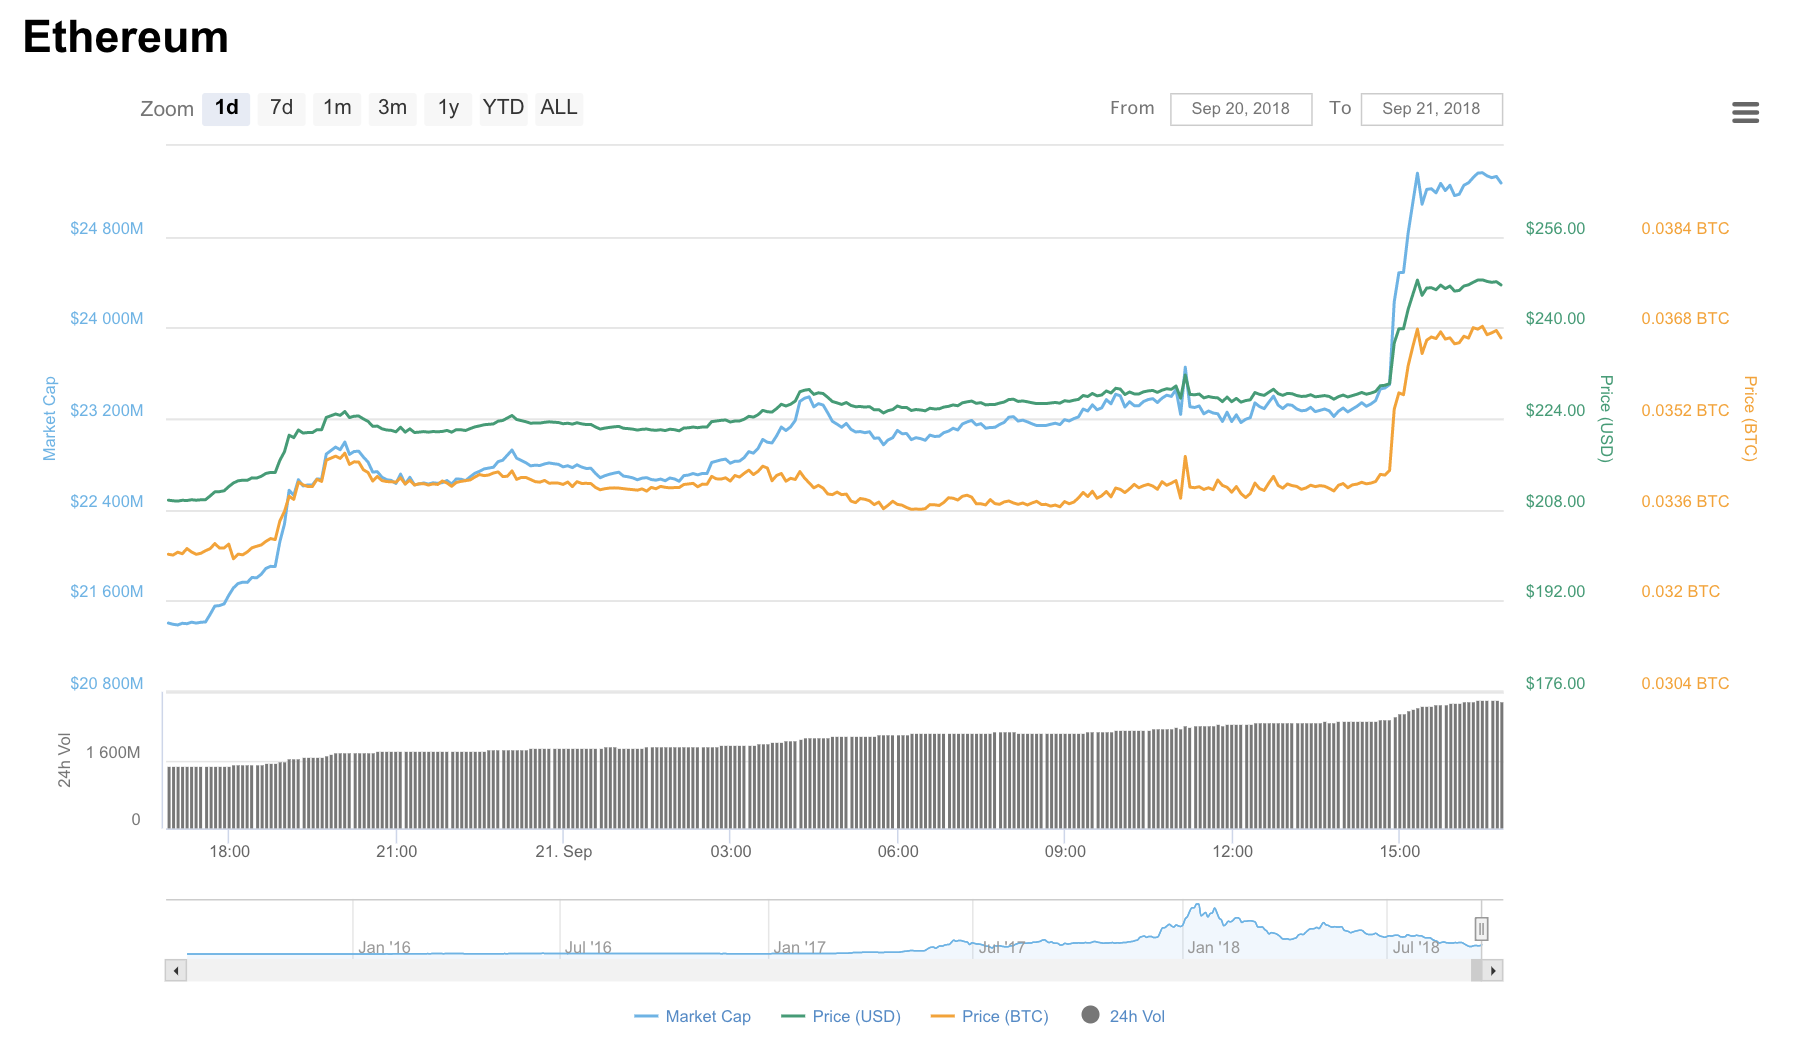This screenshot has width=1798, height=1050.
Task: Click the 03:00 time axis label
Action: (x=731, y=852)
